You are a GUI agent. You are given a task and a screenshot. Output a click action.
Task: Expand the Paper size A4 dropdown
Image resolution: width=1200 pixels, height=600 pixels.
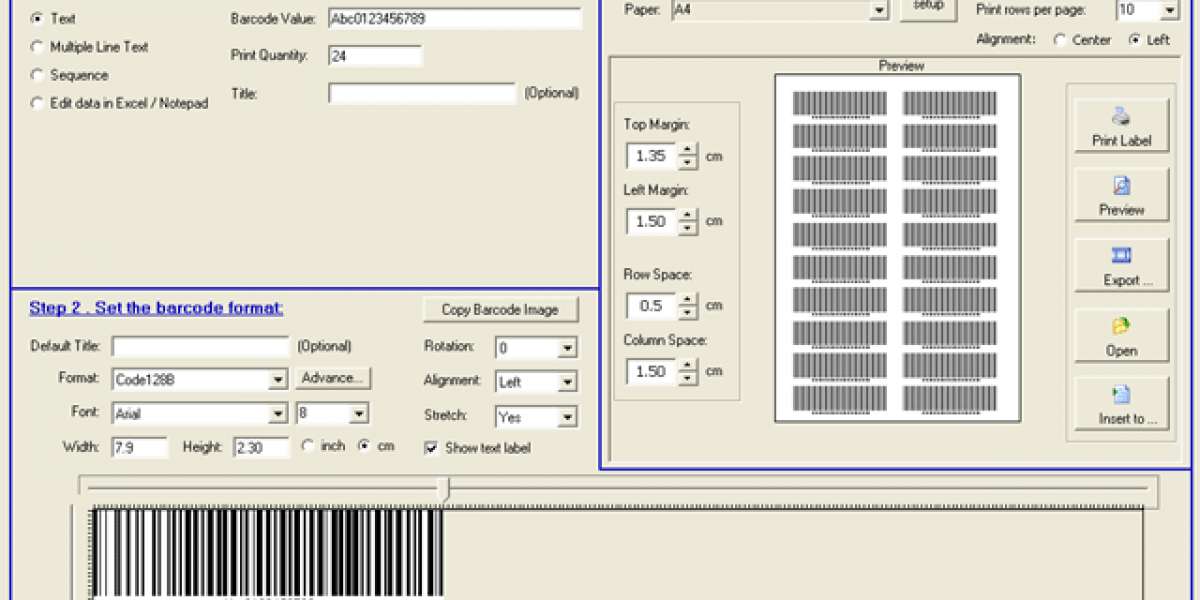[879, 10]
